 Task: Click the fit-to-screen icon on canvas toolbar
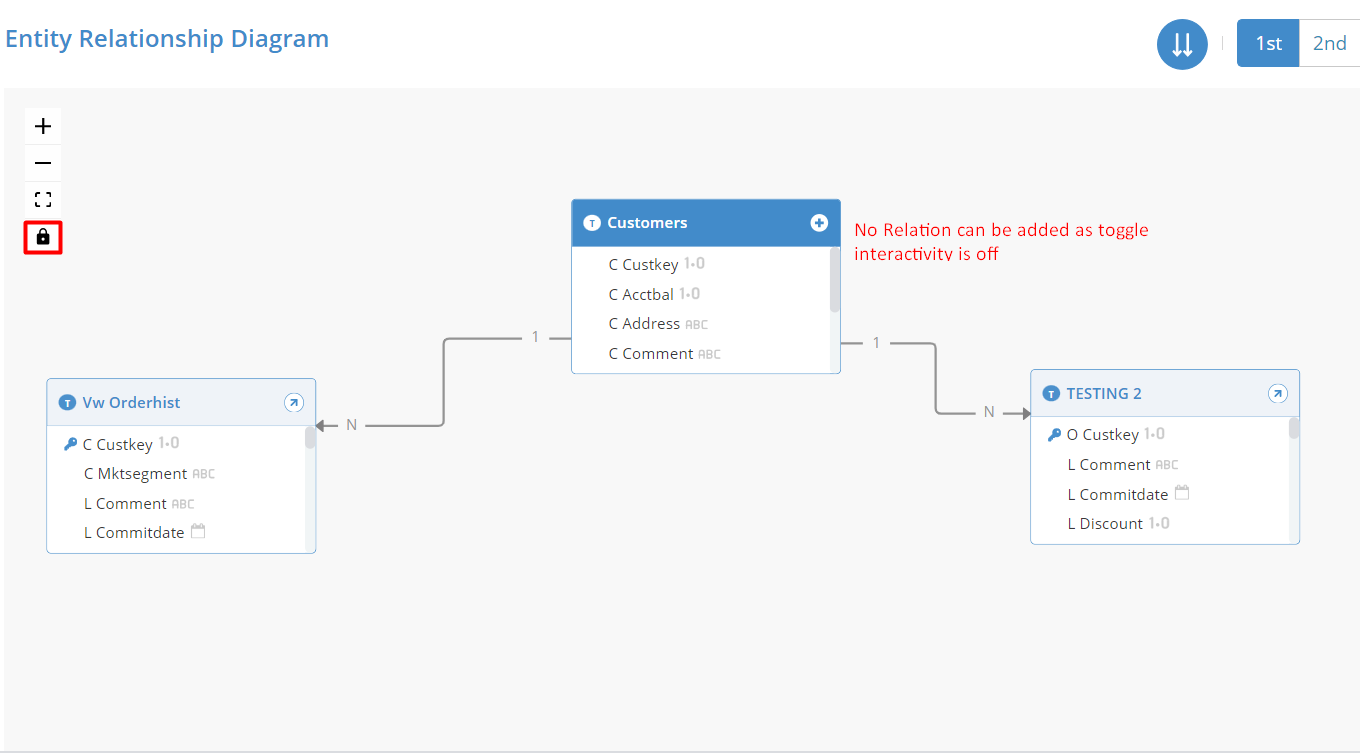click(x=42, y=198)
